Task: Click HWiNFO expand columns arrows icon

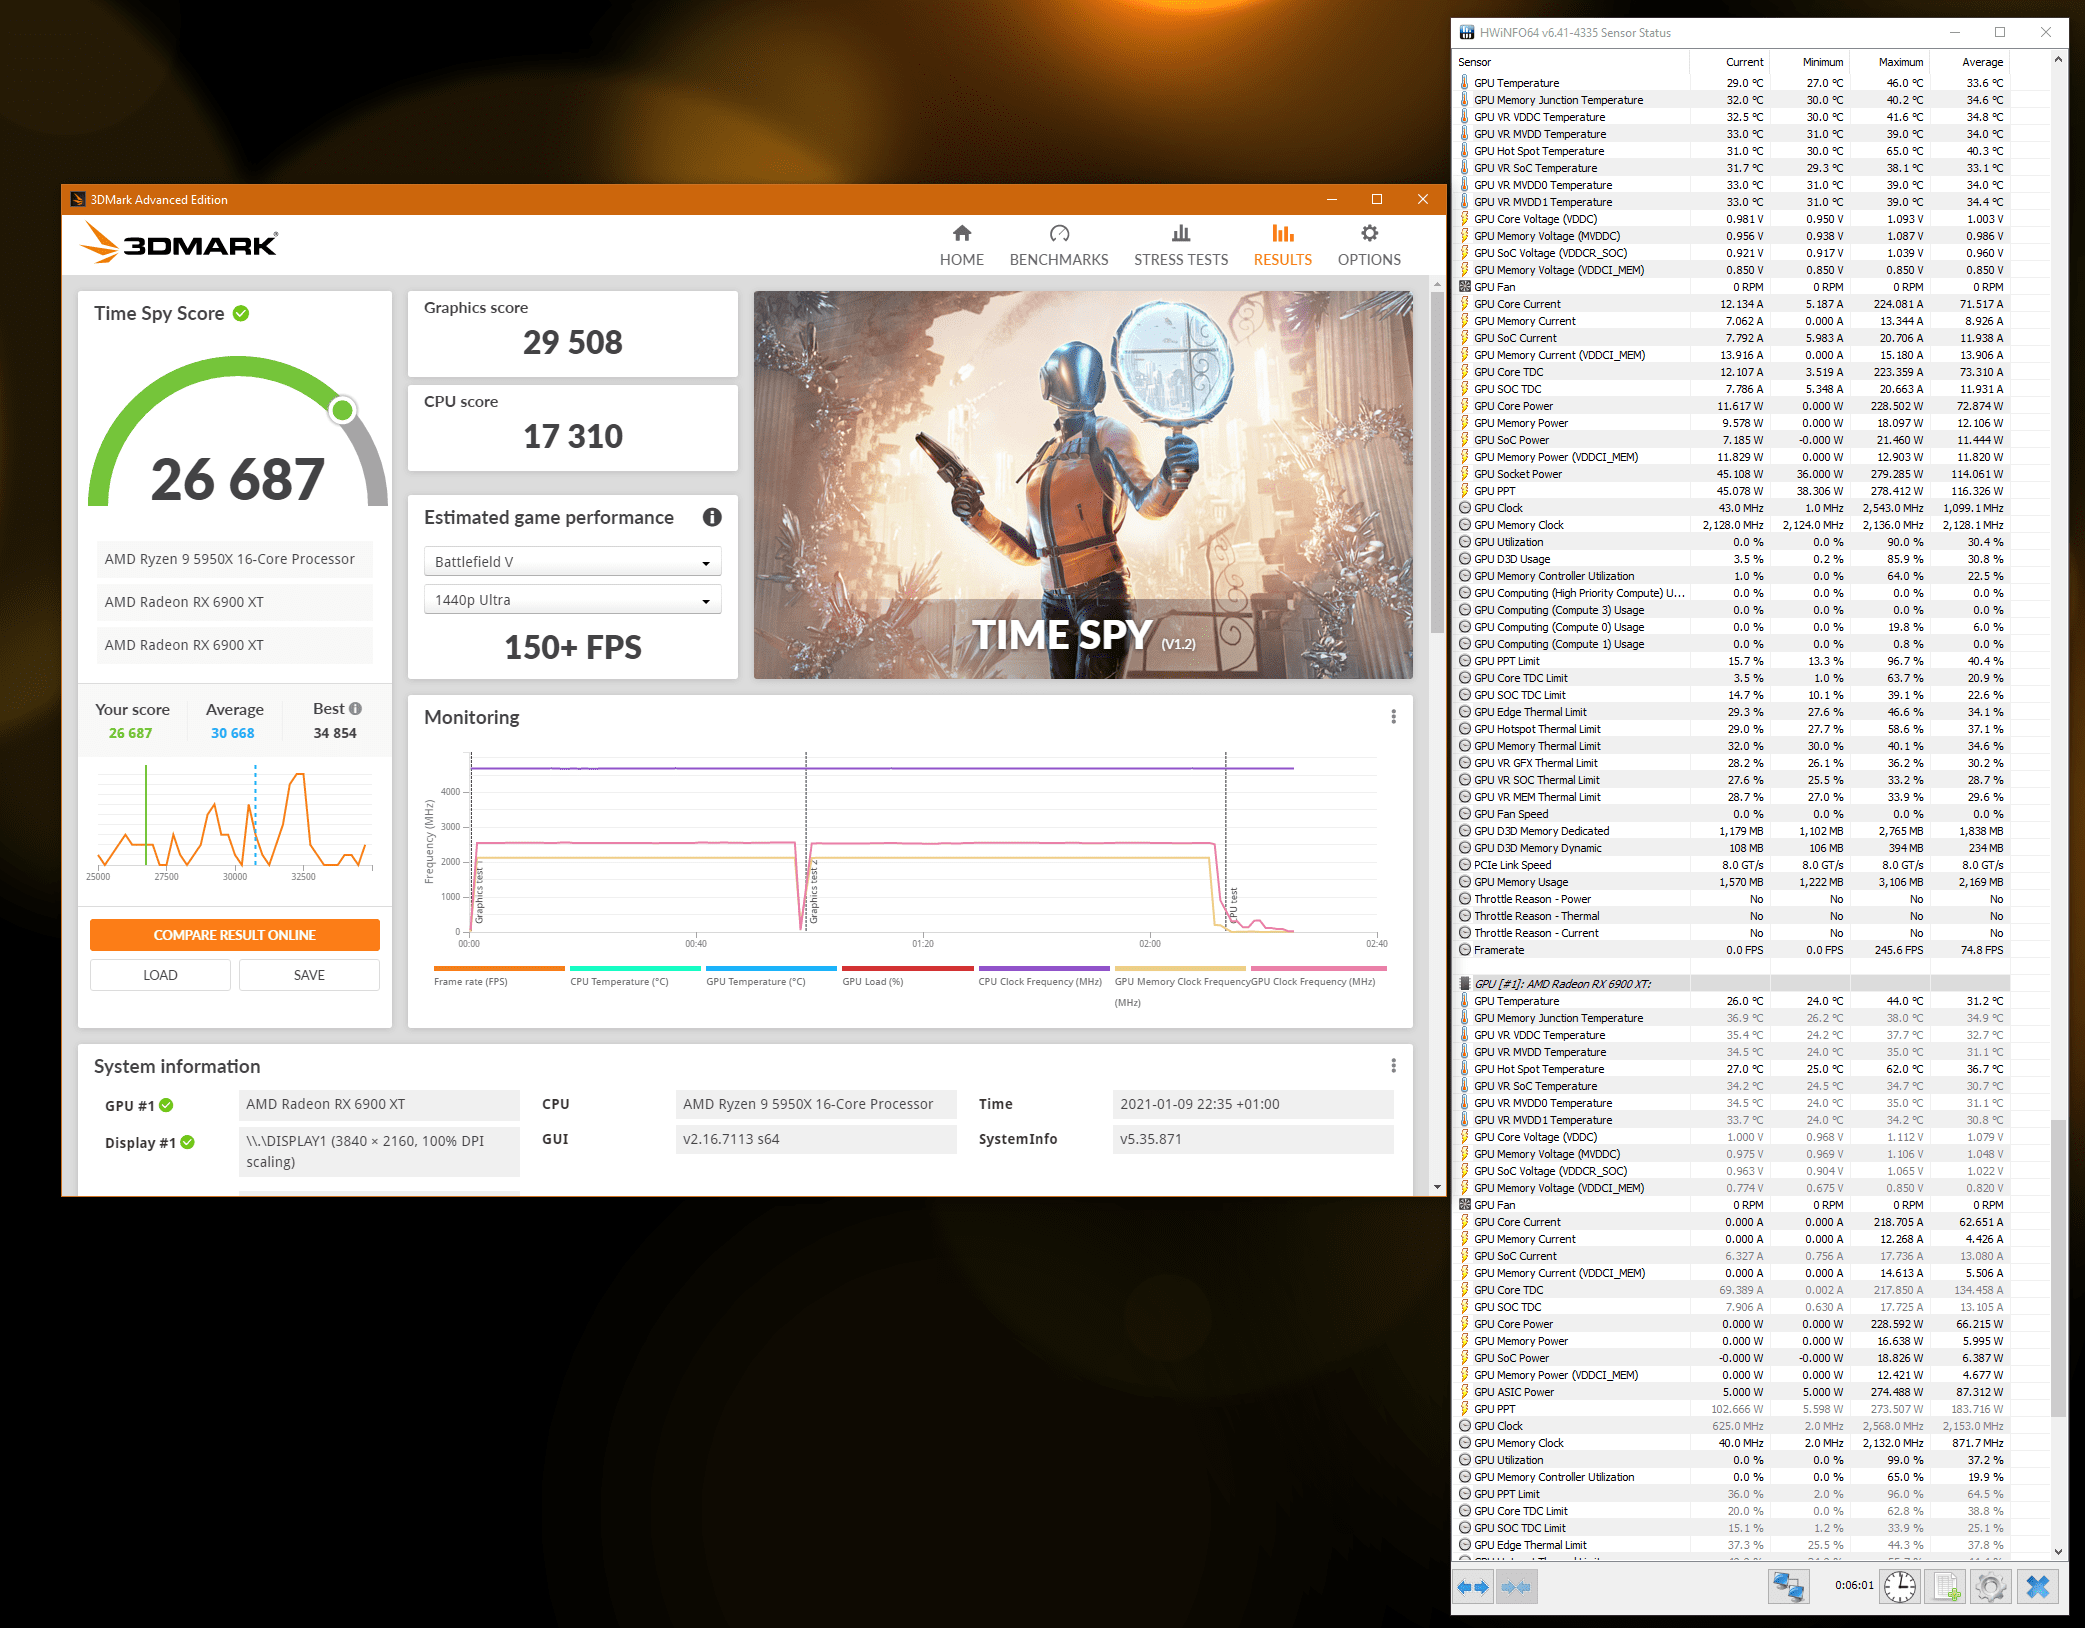Action: pyautogui.click(x=1473, y=1587)
